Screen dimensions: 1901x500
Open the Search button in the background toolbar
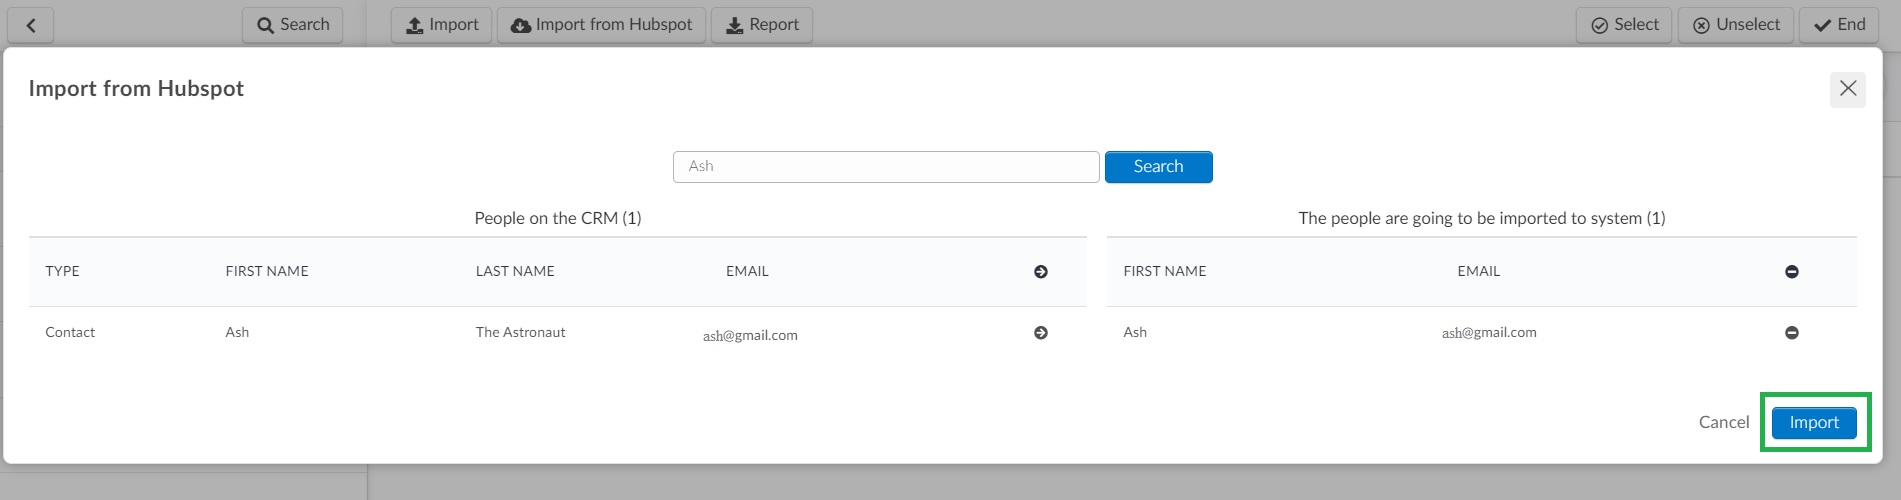pyautogui.click(x=293, y=25)
